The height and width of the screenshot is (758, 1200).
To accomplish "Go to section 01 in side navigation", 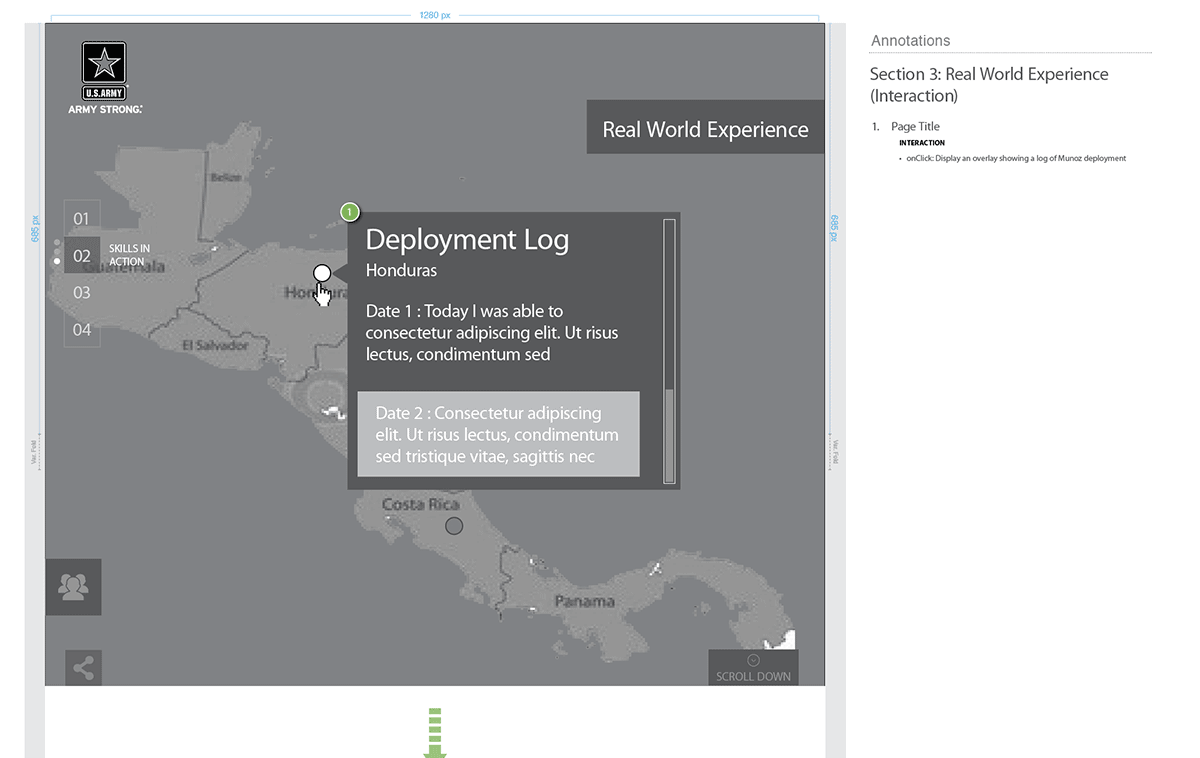I will point(82,218).
